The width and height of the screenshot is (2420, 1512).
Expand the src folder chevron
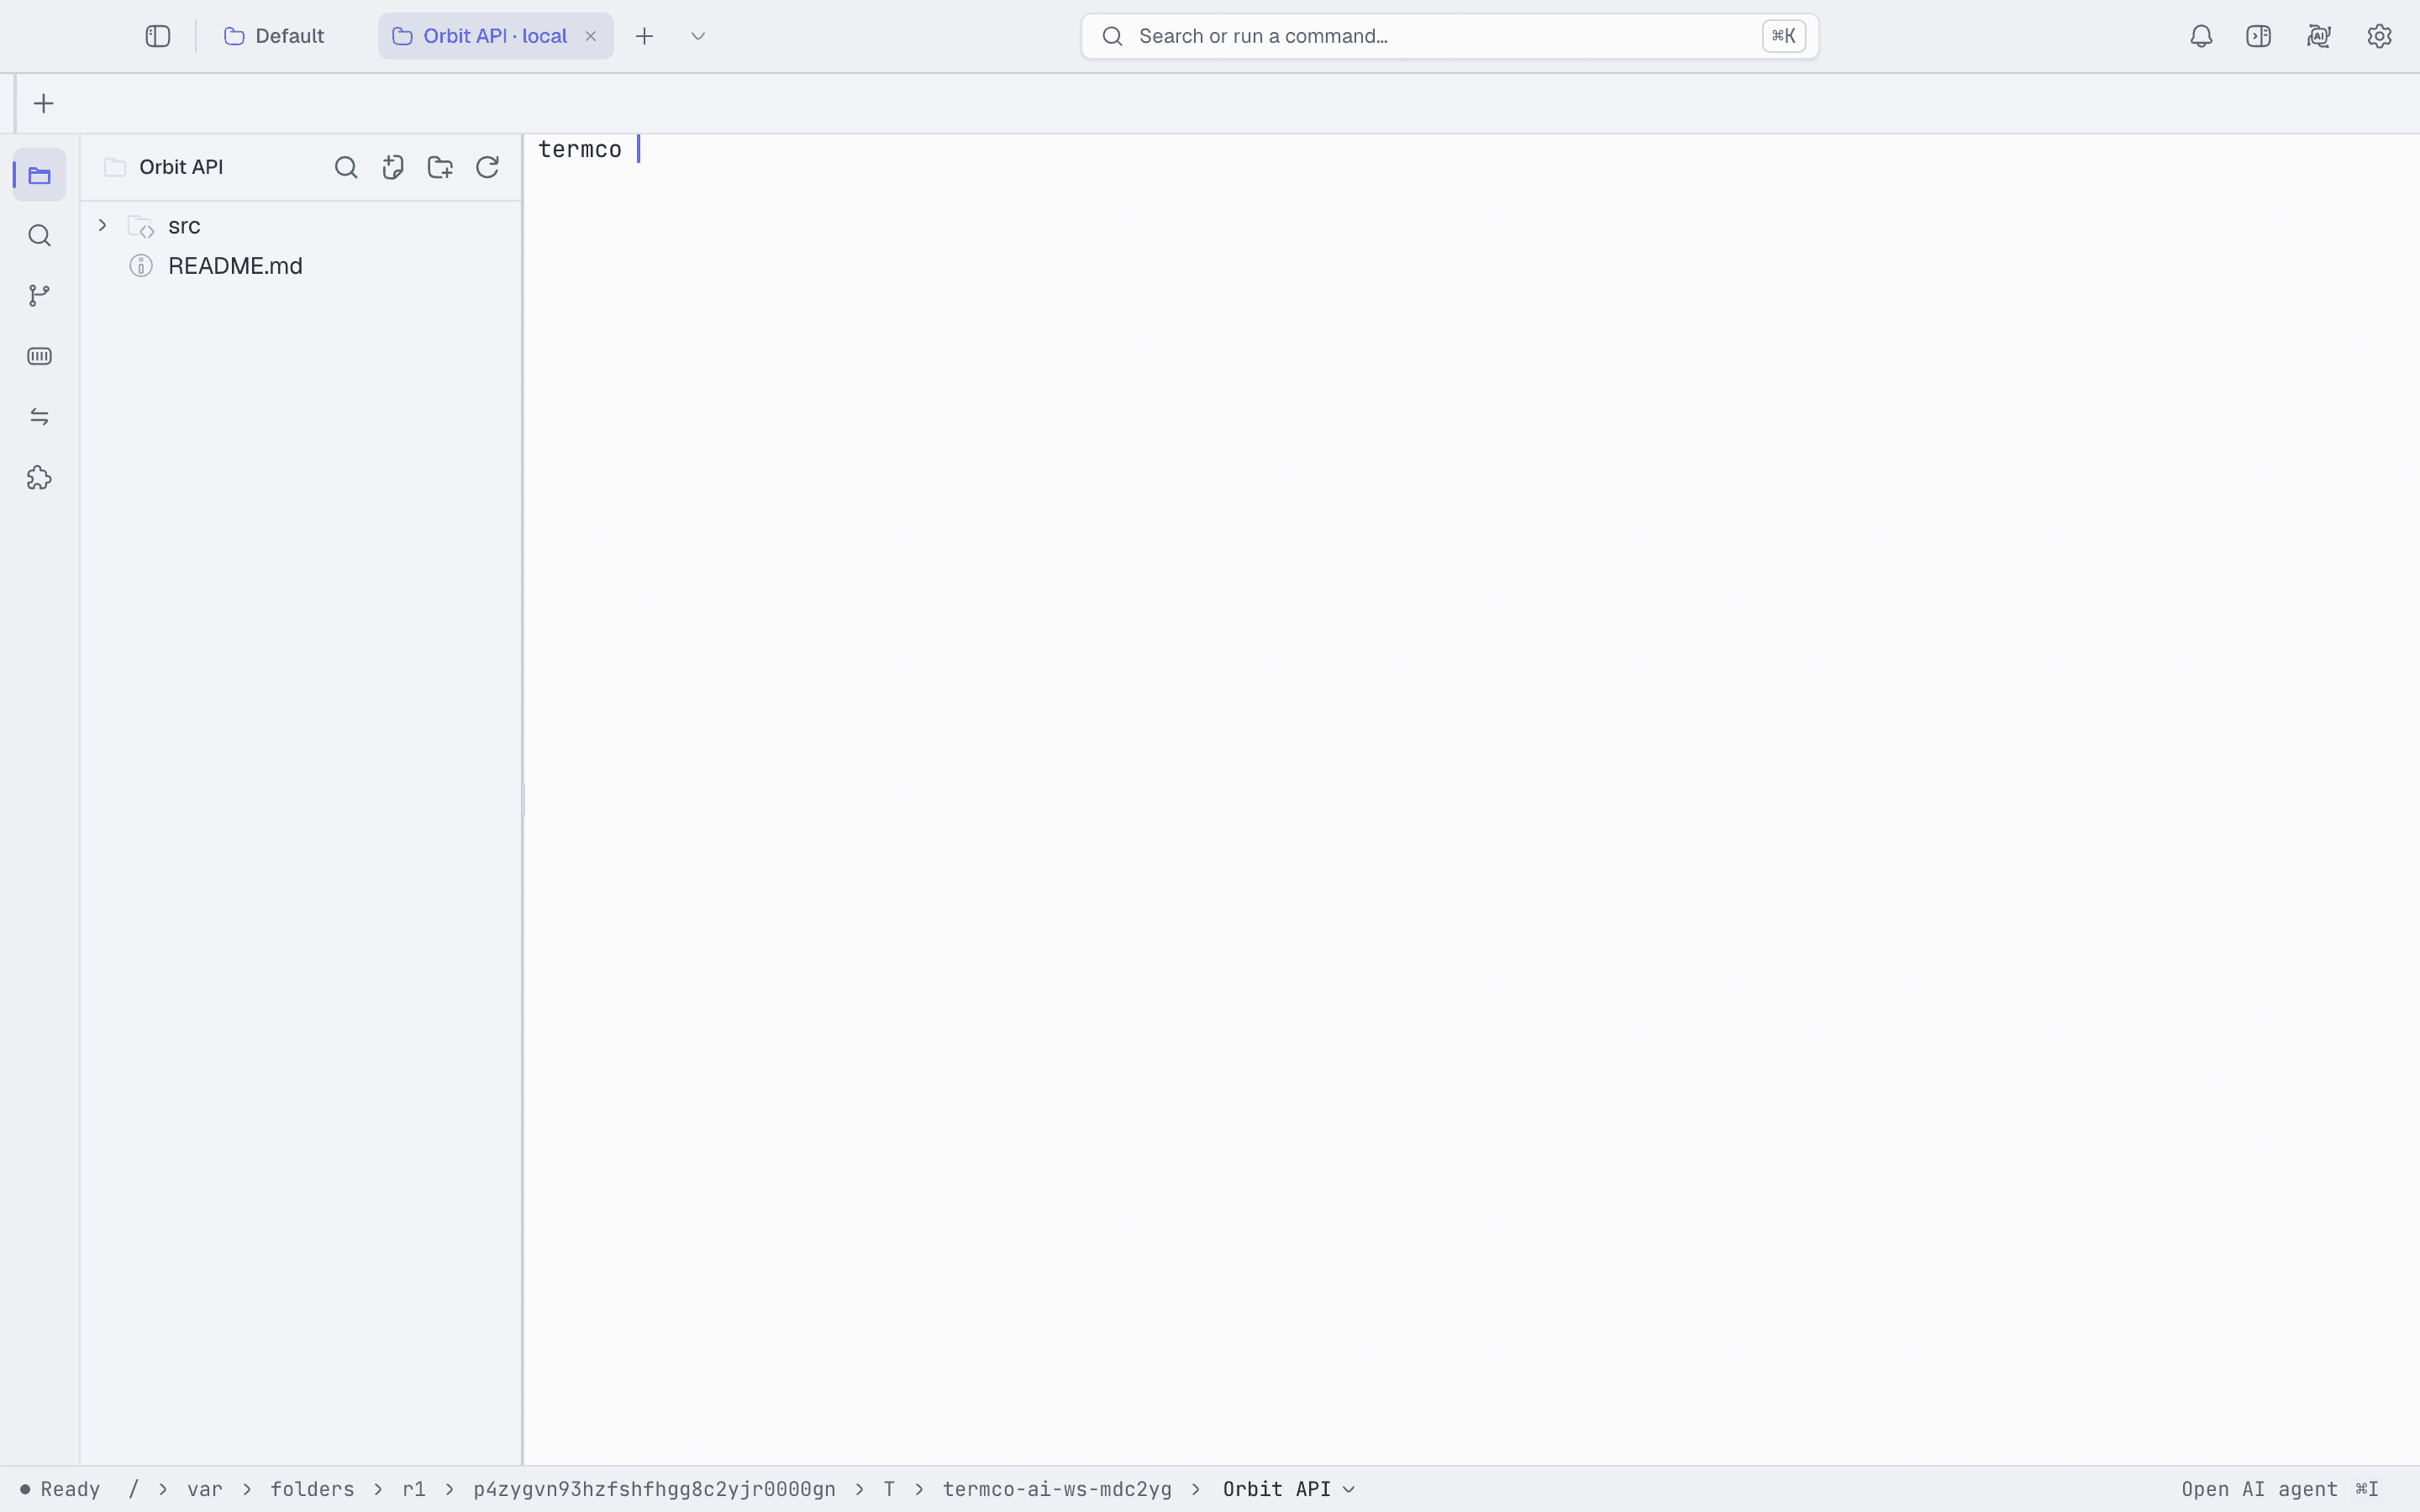[x=102, y=225]
